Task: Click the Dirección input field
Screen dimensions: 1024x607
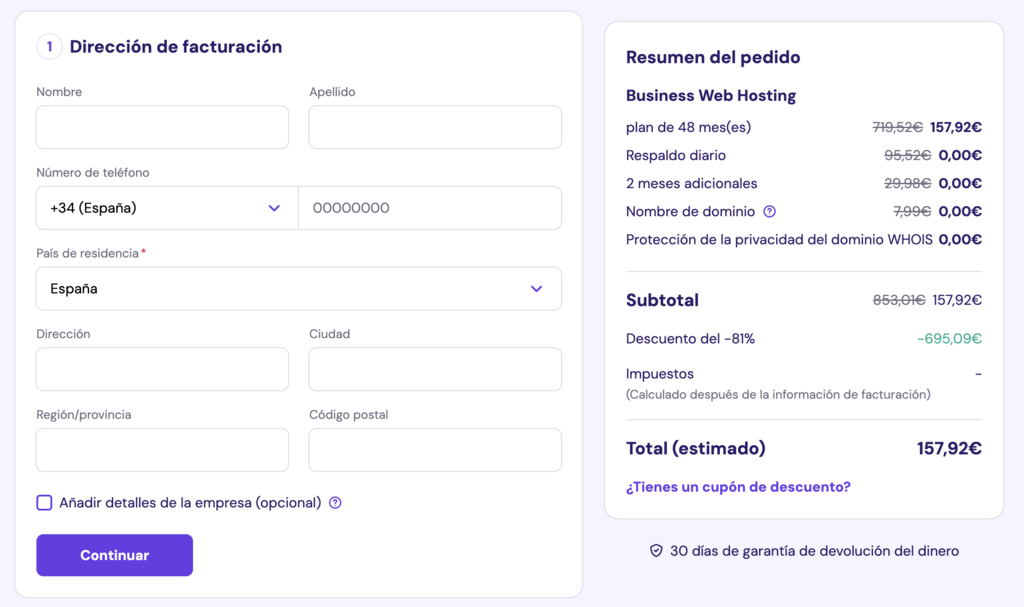Action: tap(162, 369)
